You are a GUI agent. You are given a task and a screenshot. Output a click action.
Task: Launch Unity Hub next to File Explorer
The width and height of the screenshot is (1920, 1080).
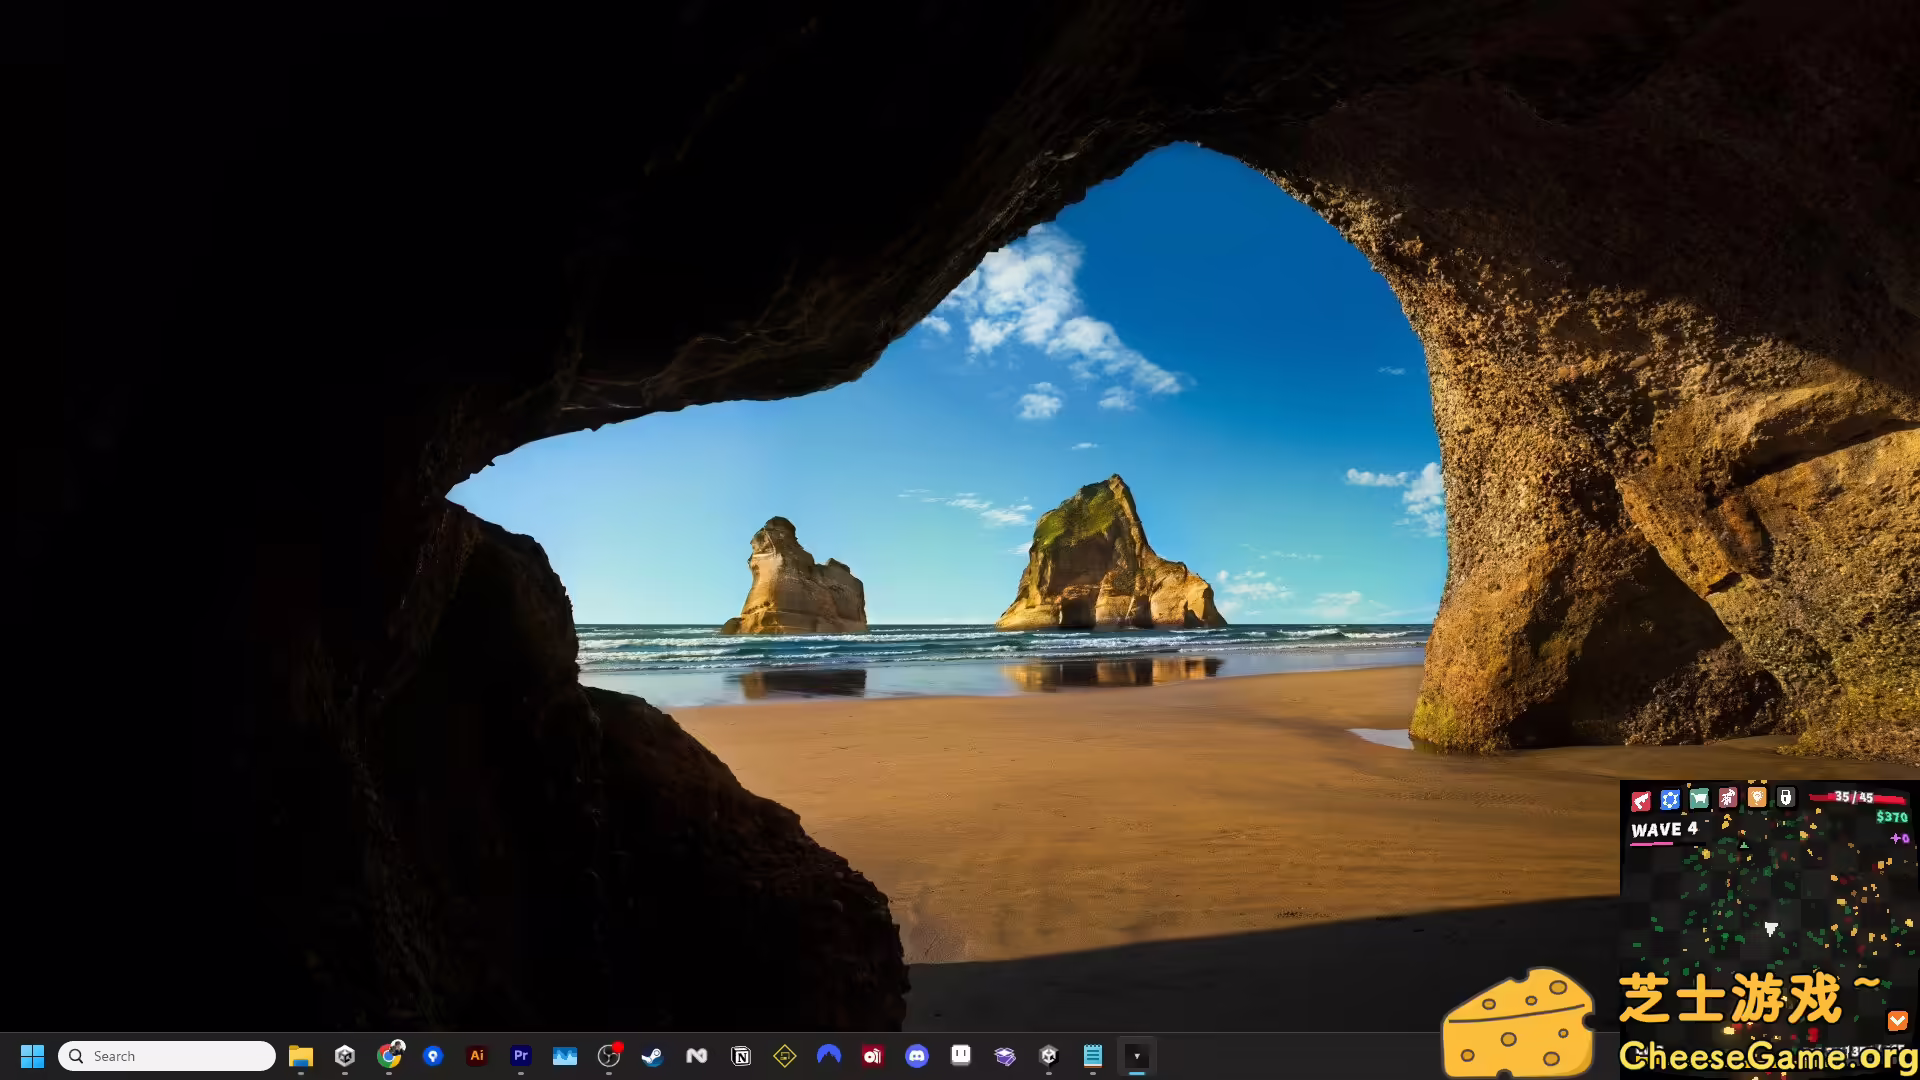click(x=345, y=1056)
